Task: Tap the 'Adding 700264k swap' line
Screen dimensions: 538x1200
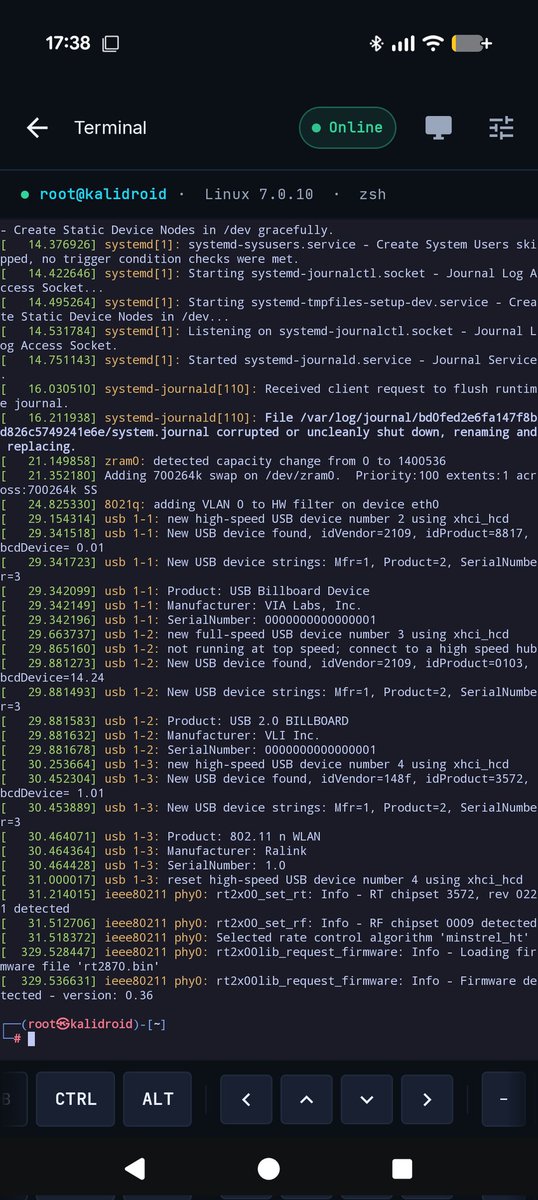Action: (x=269, y=483)
